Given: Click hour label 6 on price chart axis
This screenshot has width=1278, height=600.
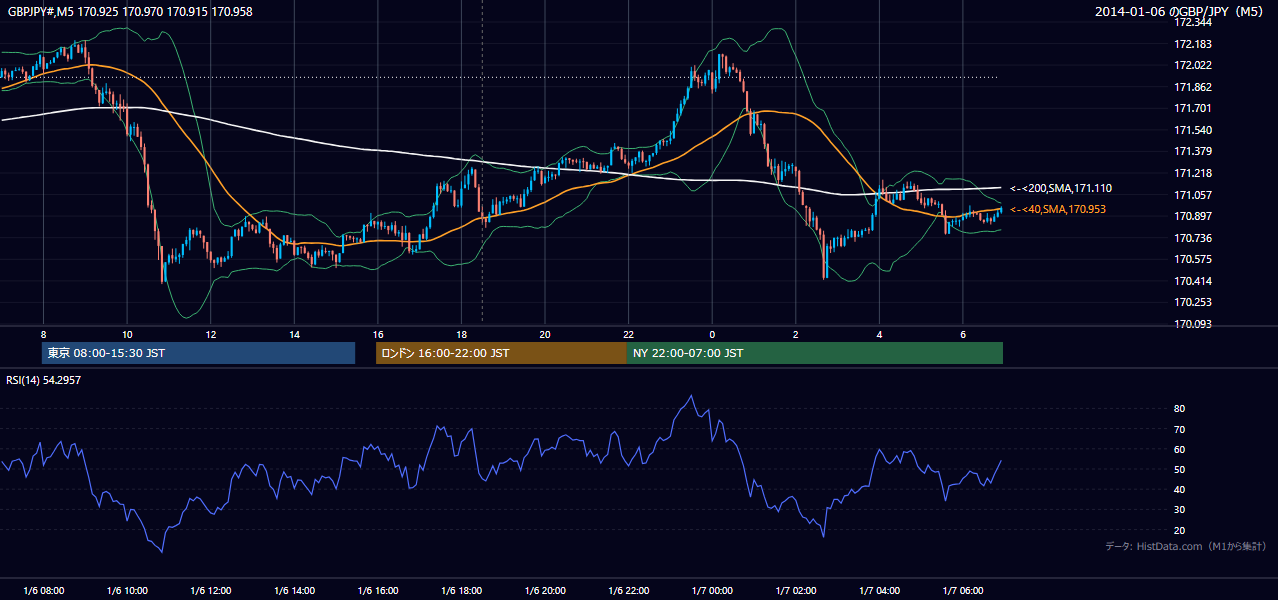Looking at the screenshot, I should click(x=962, y=334).
